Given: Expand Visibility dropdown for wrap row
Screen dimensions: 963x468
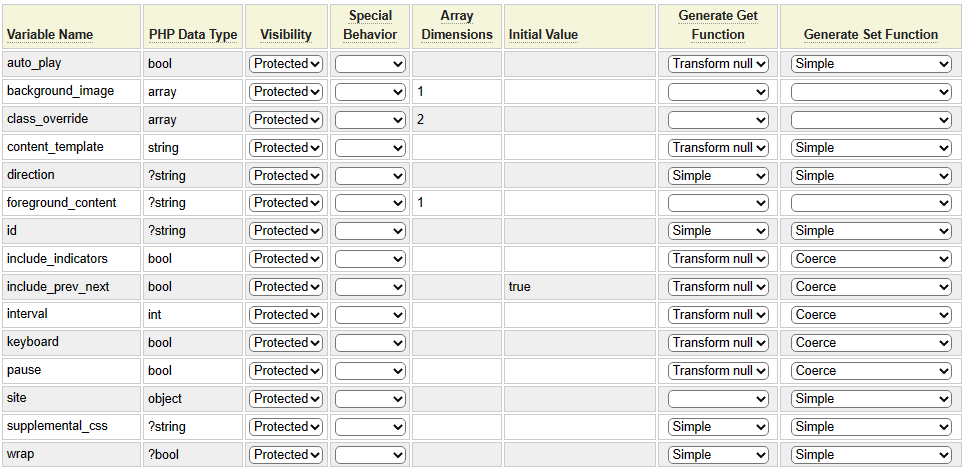Looking at the screenshot, I should (x=286, y=455).
